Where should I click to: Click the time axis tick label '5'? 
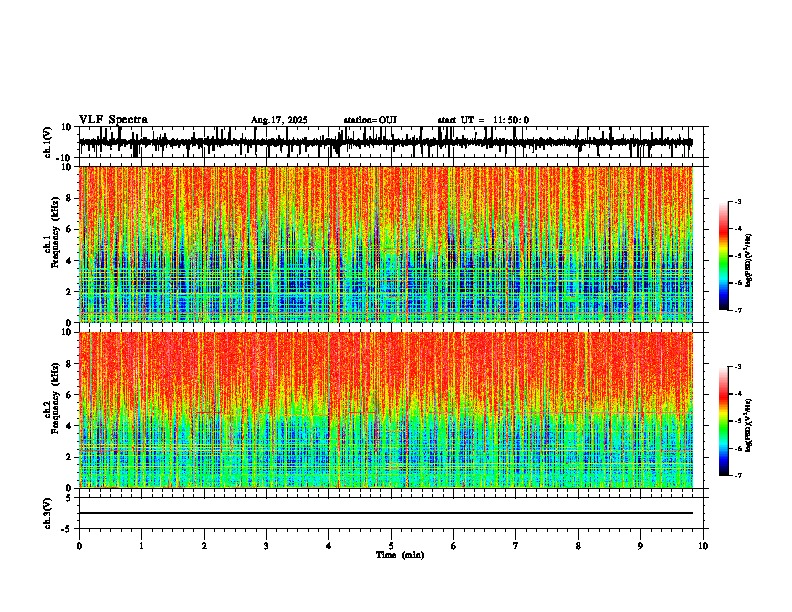(x=391, y=546)
